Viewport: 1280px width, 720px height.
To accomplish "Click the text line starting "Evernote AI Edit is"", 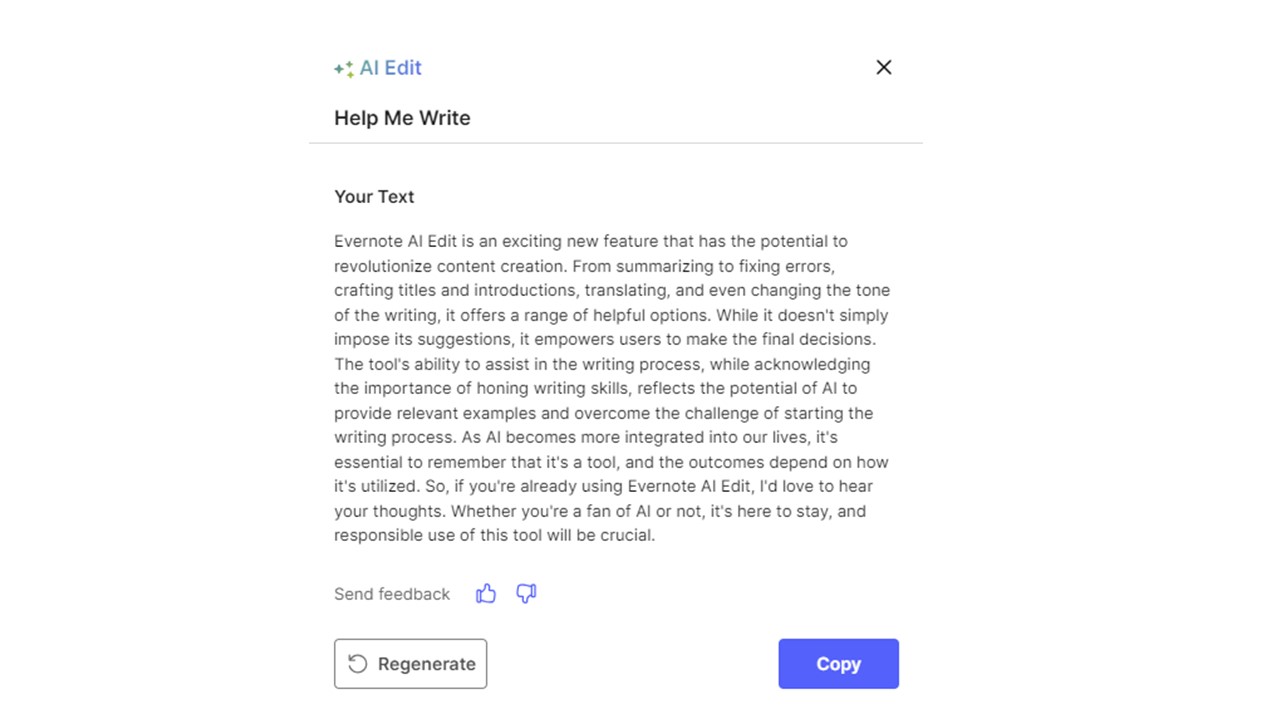I will point(590,241).
